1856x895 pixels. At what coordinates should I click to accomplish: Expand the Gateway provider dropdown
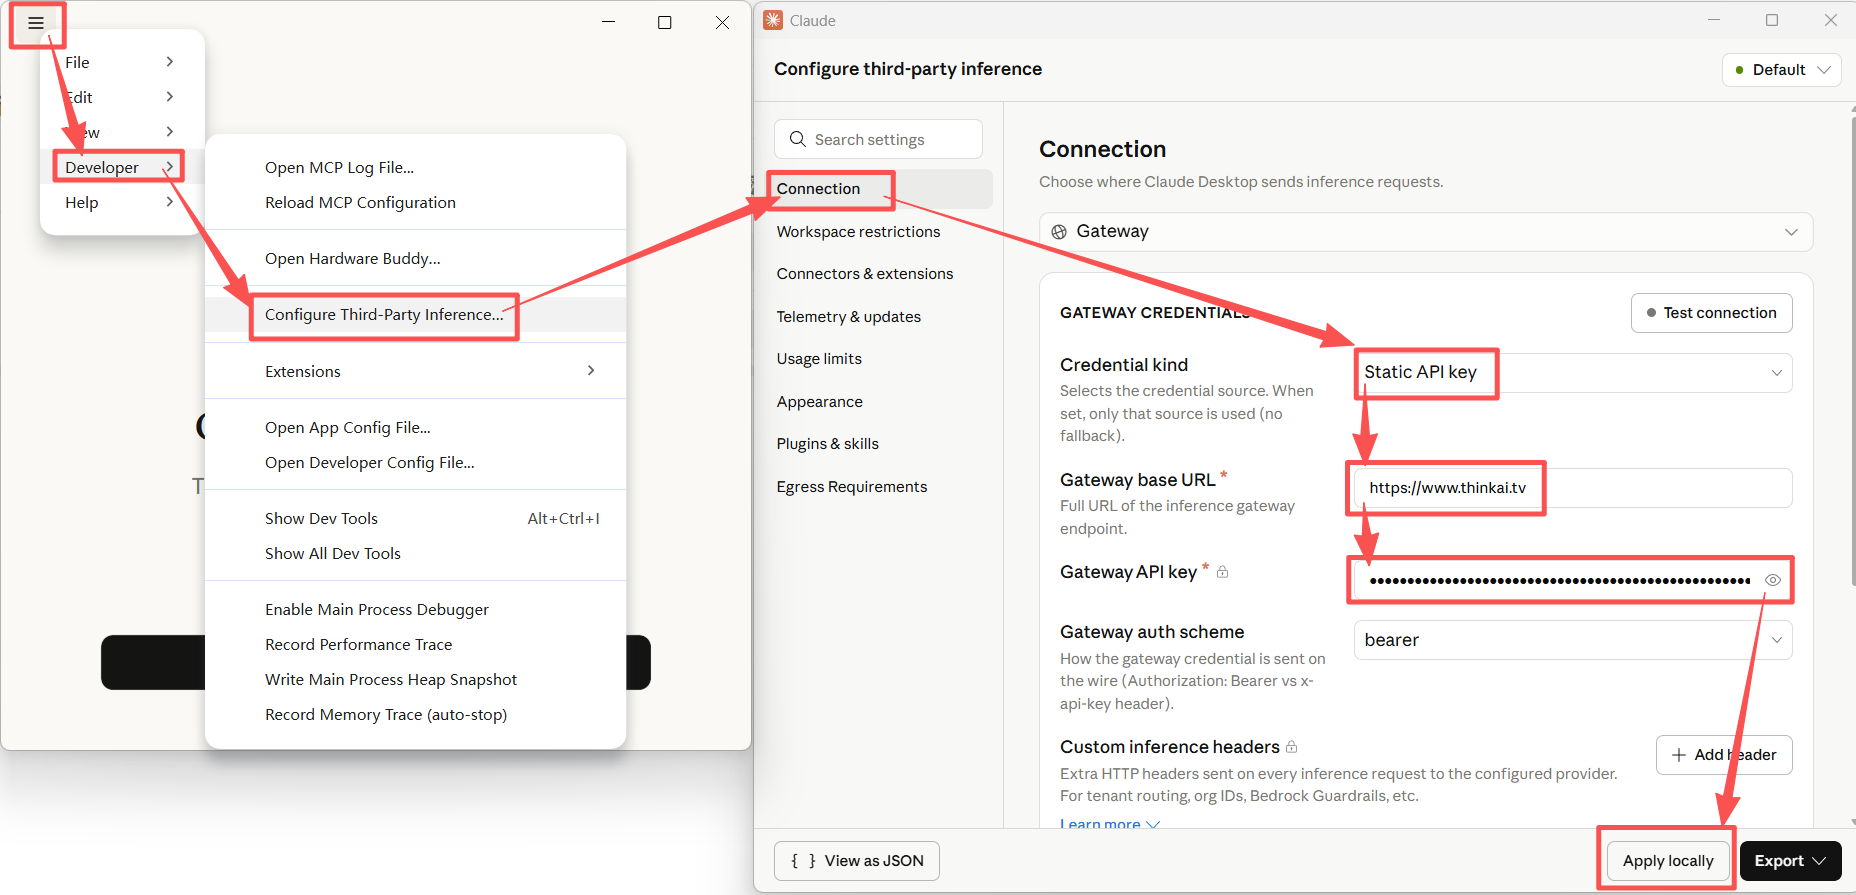(1426, 232)
